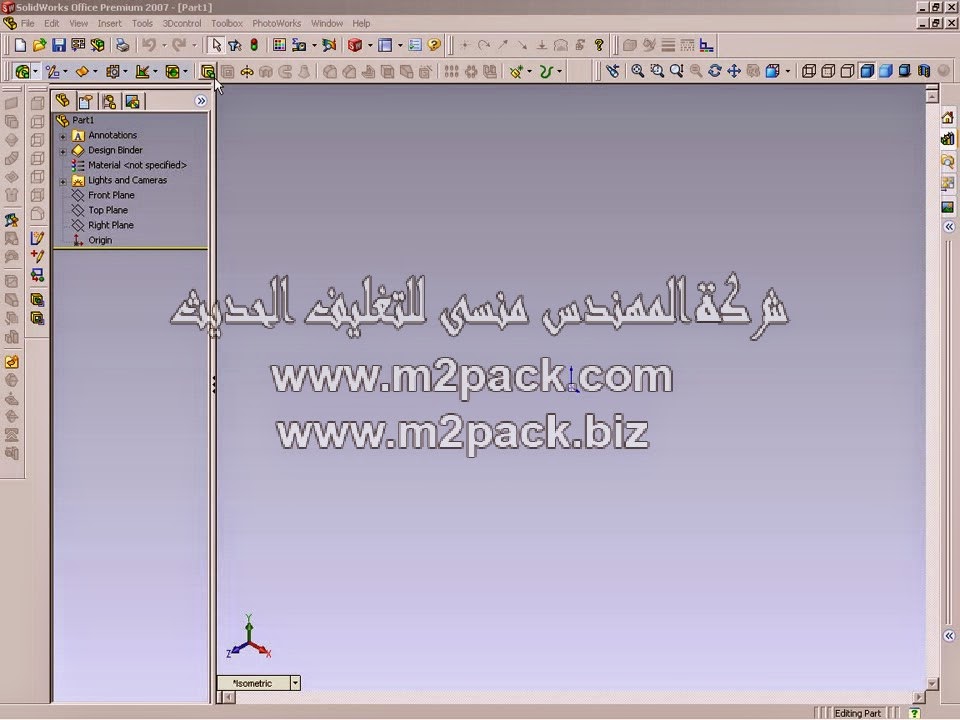Screen dimensions: 960x720
Task: Click the Revolve feature icon
Action: (x=246, y=72)
